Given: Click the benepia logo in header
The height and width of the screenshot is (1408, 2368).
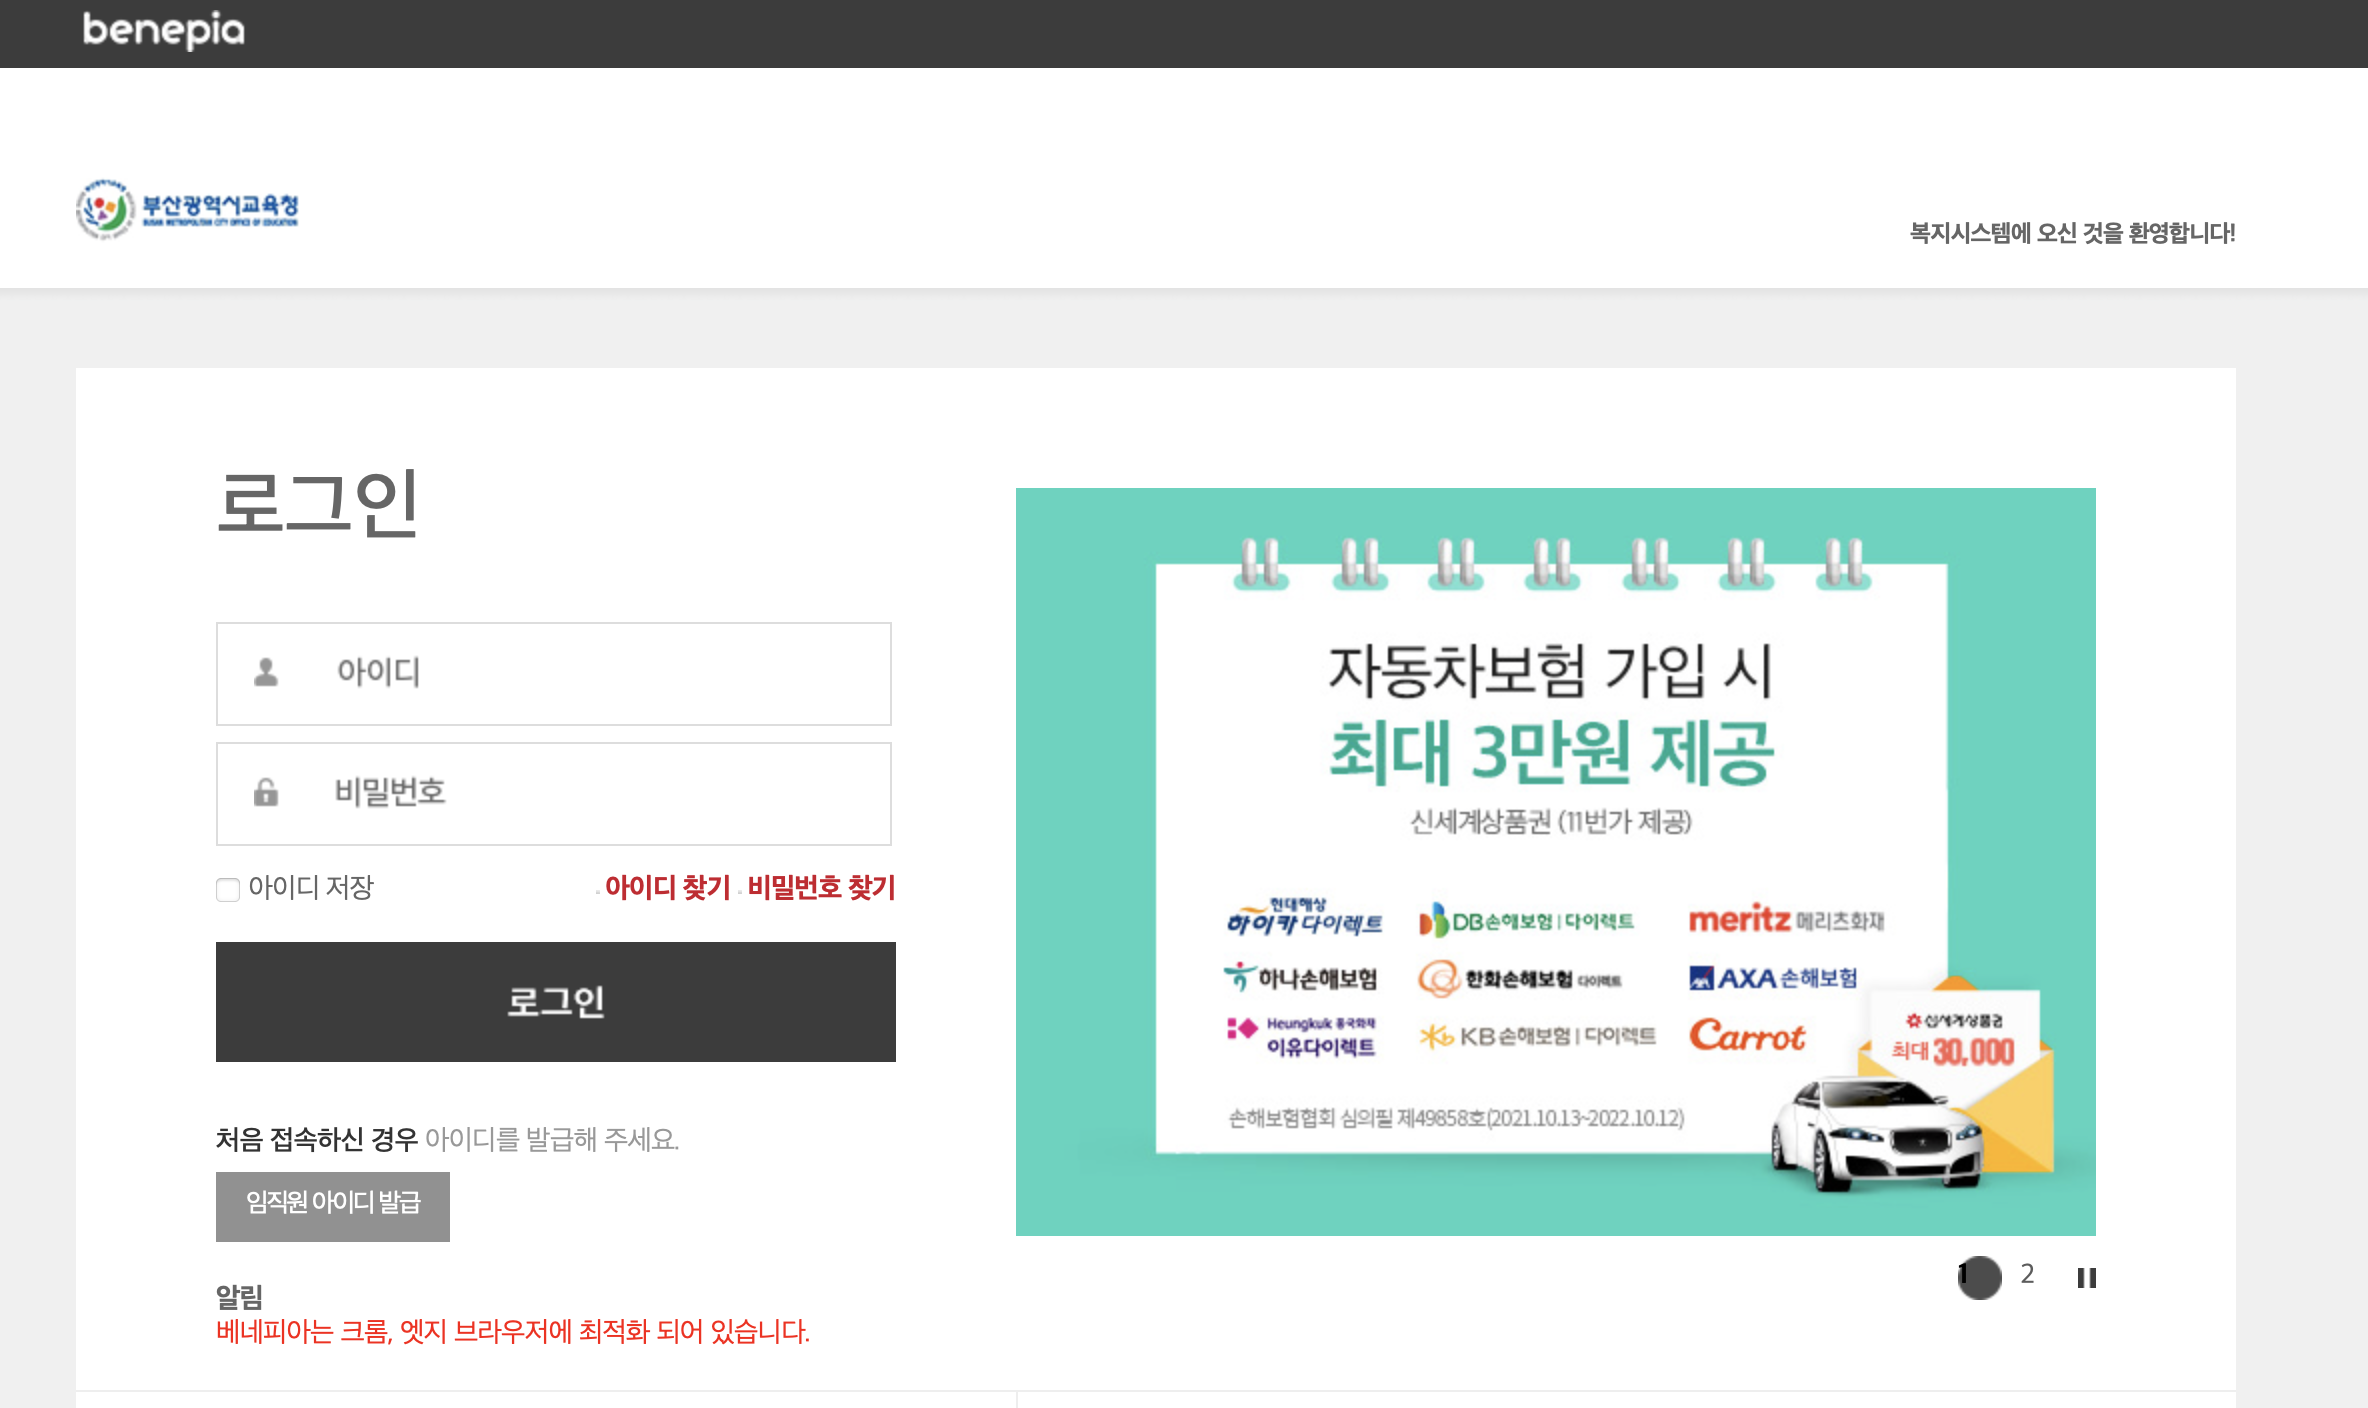Looking at the screenshot, I should coord(164,31).
